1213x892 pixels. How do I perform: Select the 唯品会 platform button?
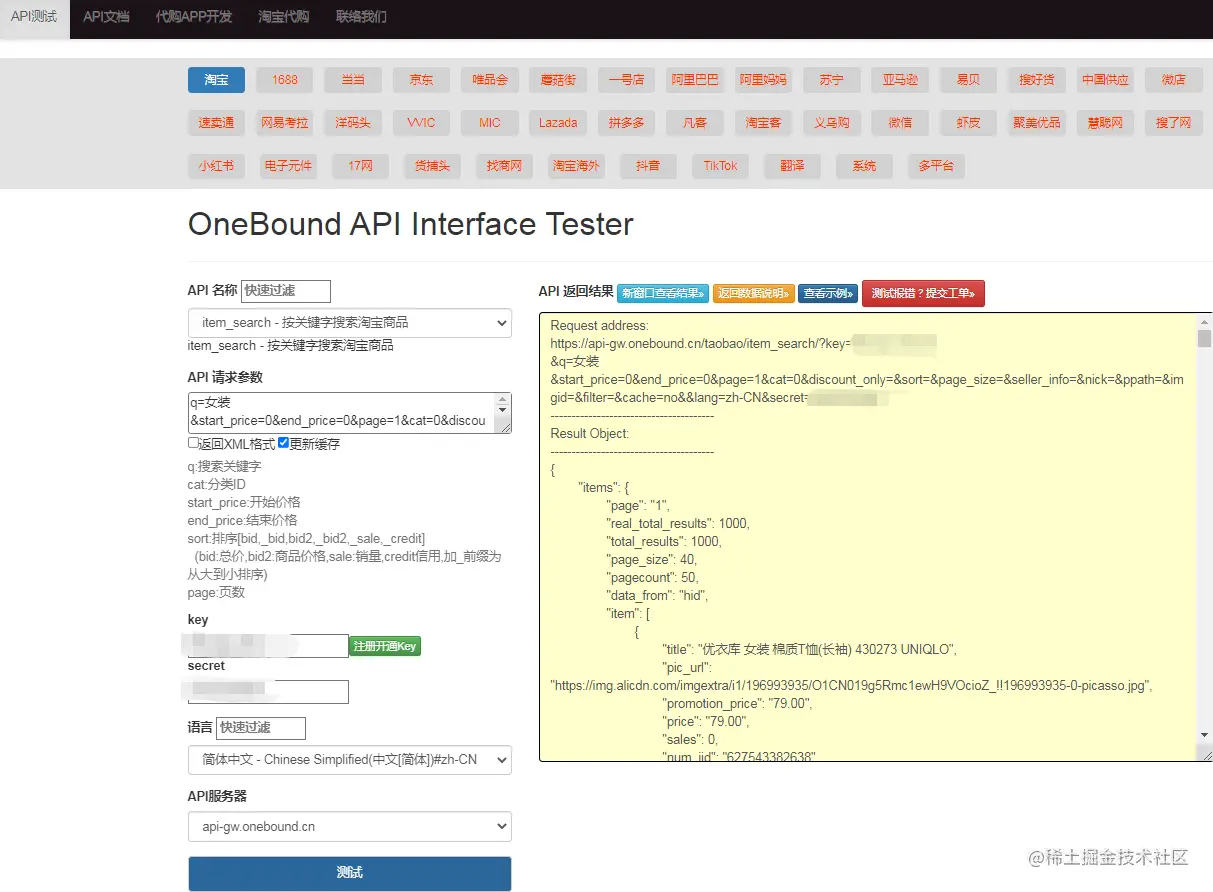[x=490, y=80]
